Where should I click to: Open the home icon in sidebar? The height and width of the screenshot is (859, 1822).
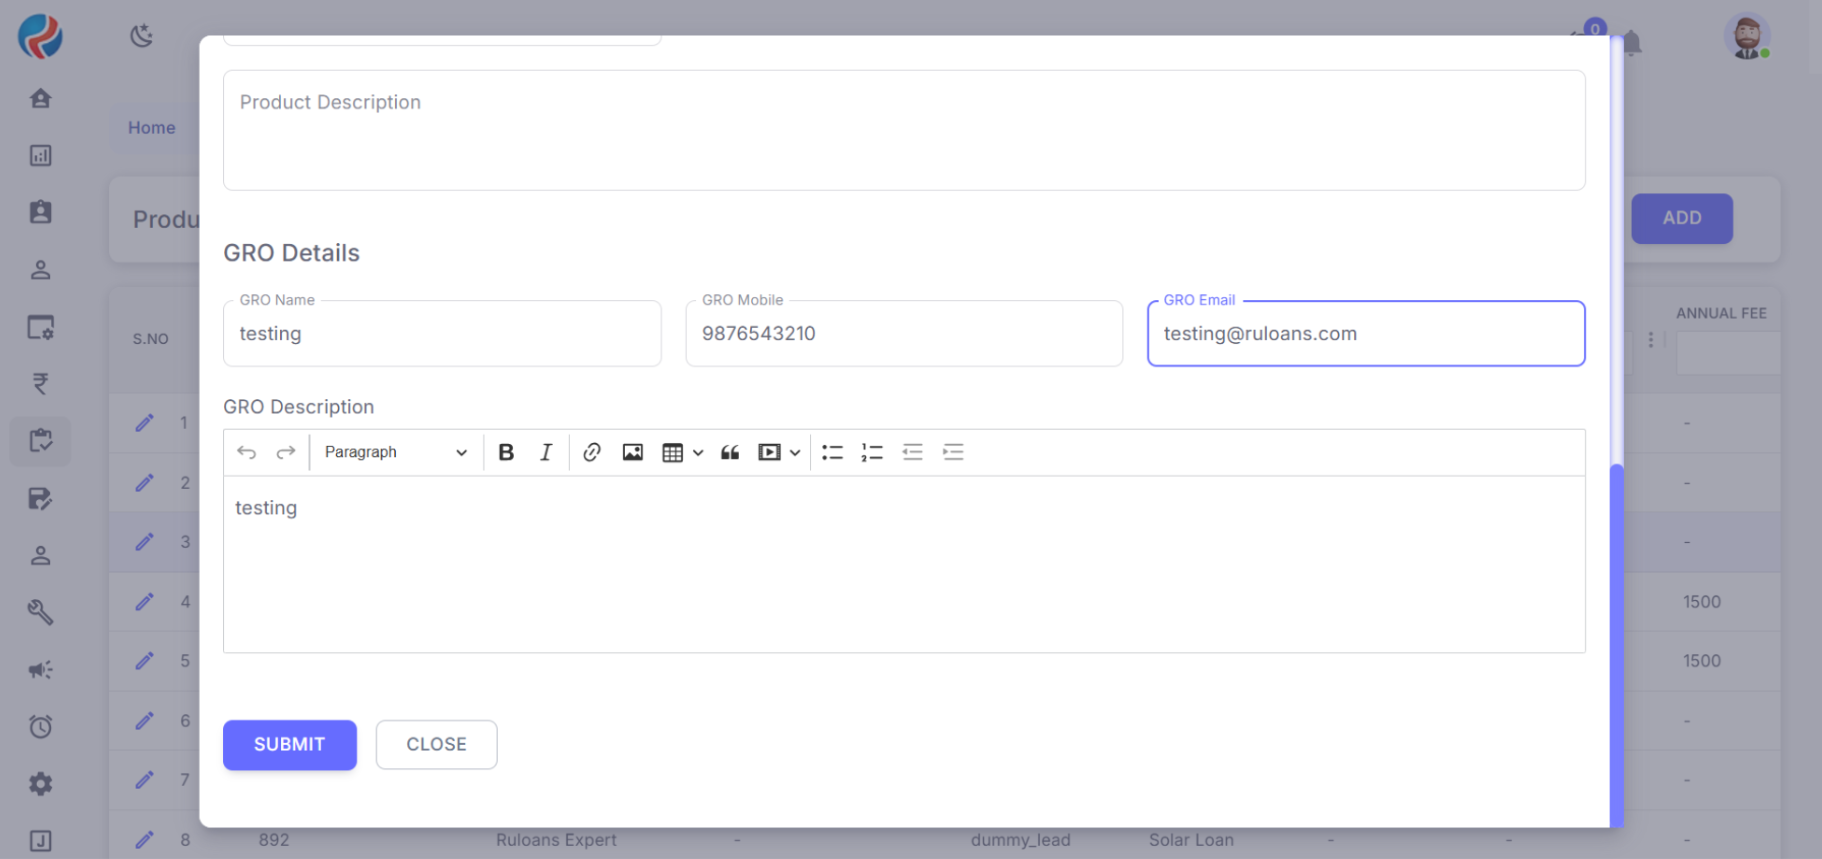40,98
